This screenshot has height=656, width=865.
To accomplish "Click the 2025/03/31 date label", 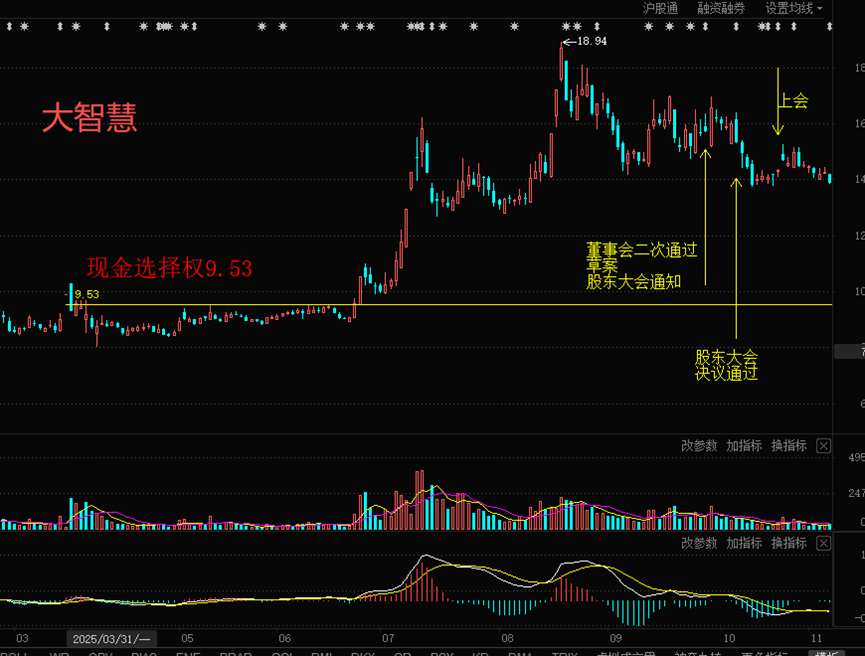I will pos(112,639).
